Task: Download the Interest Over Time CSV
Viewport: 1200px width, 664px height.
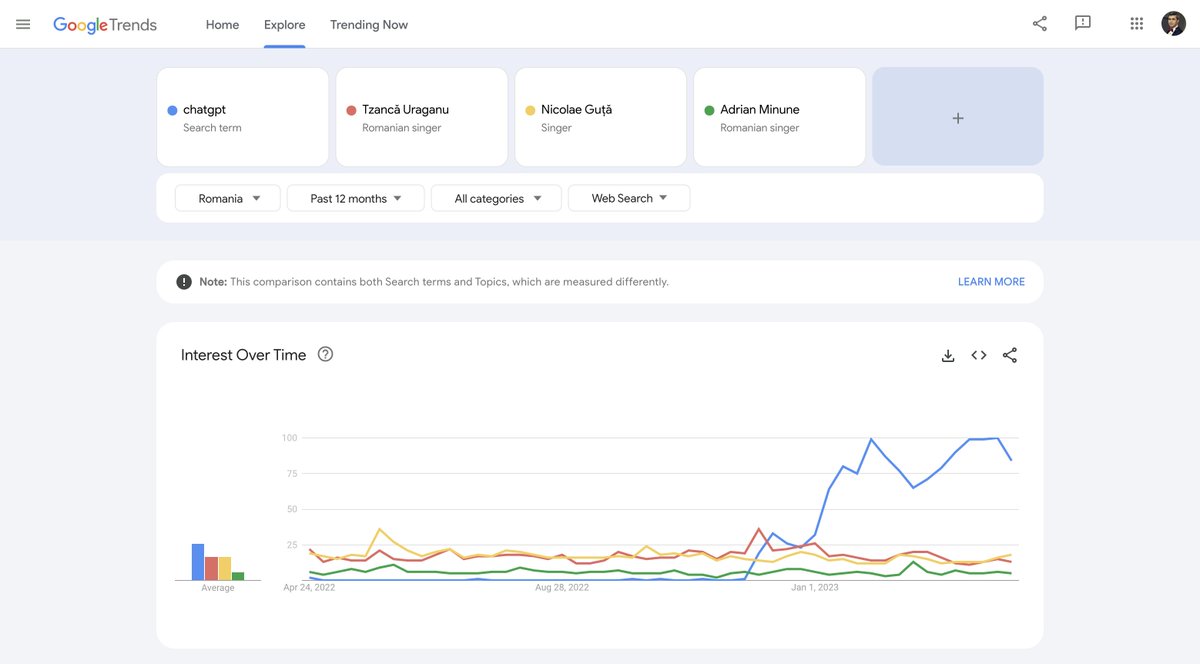Action: pos(948,355)
